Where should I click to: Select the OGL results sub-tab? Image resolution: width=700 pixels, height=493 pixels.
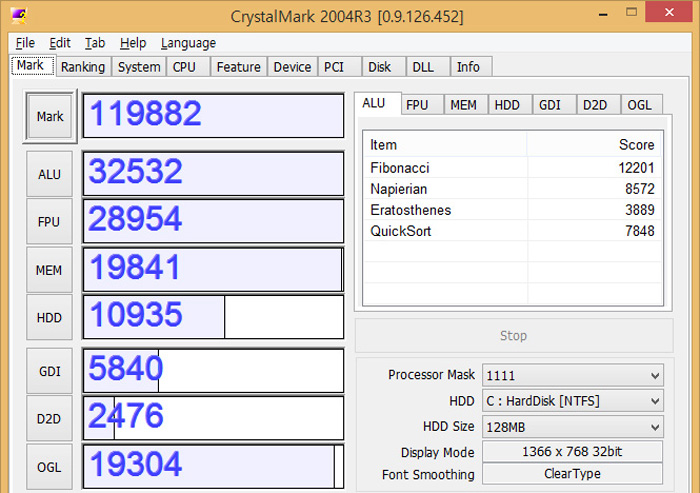pyautogui.click(x=642, y=105)
